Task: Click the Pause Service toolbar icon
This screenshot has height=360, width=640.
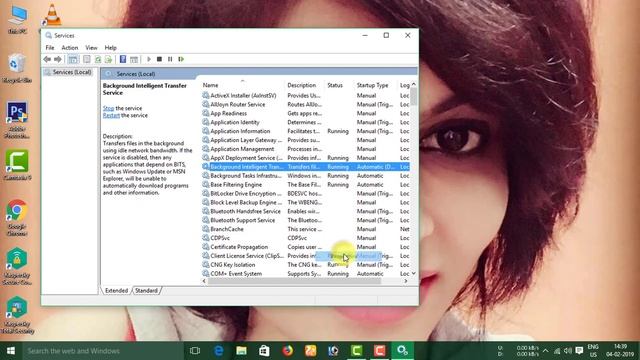Action: (170, 59)
